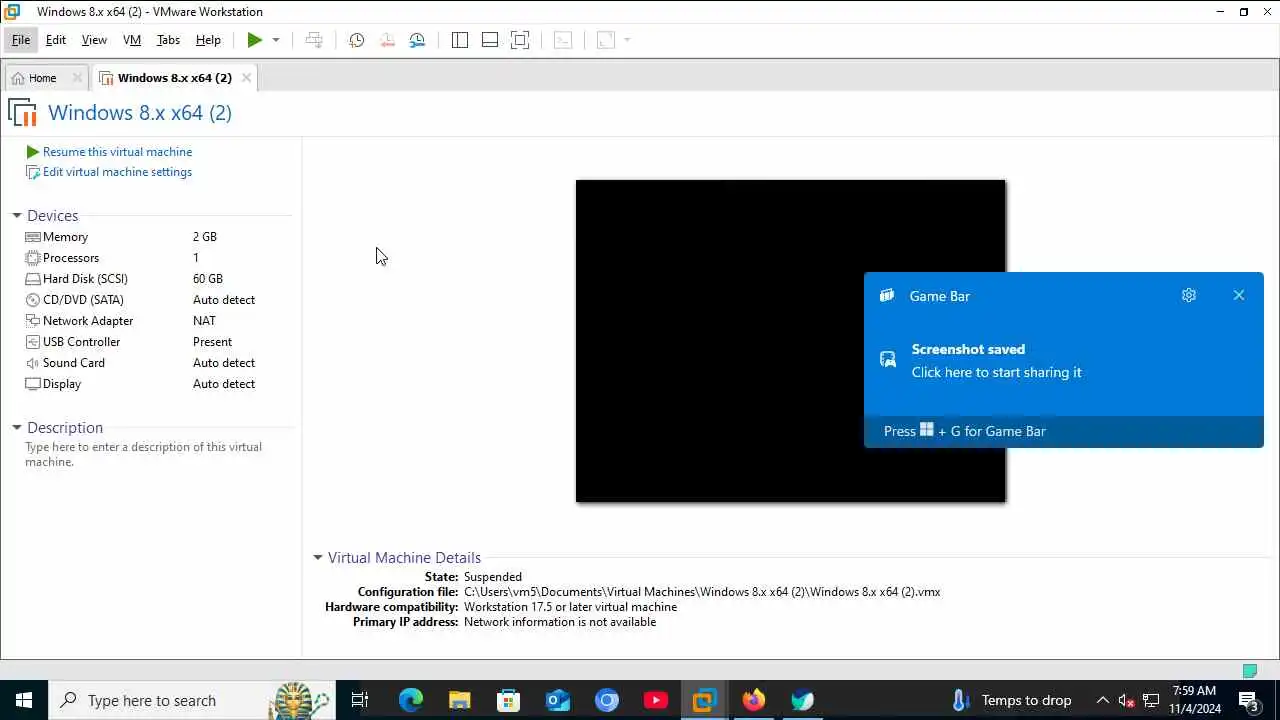Close the Windows 8.x x64 (2) tab
This screenshot has width=1280, height=720.
(x=246, y=78)
